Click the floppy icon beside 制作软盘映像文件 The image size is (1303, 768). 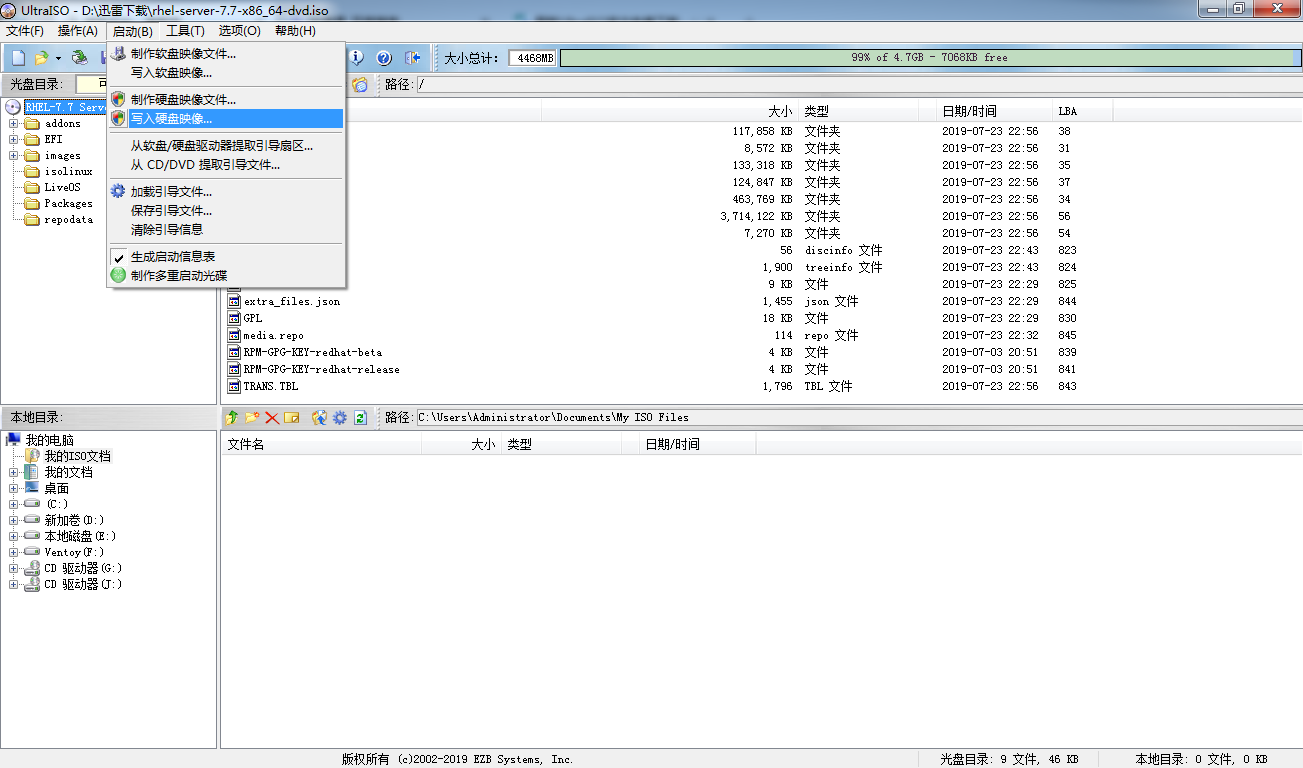click(x=119, y=54)
